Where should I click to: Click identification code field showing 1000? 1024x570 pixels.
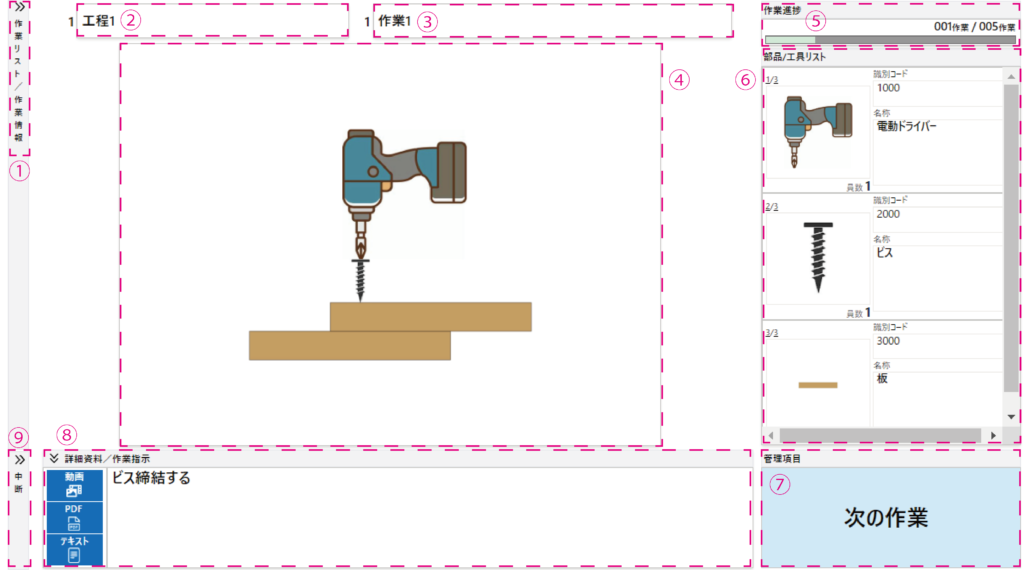coord(936,88)
